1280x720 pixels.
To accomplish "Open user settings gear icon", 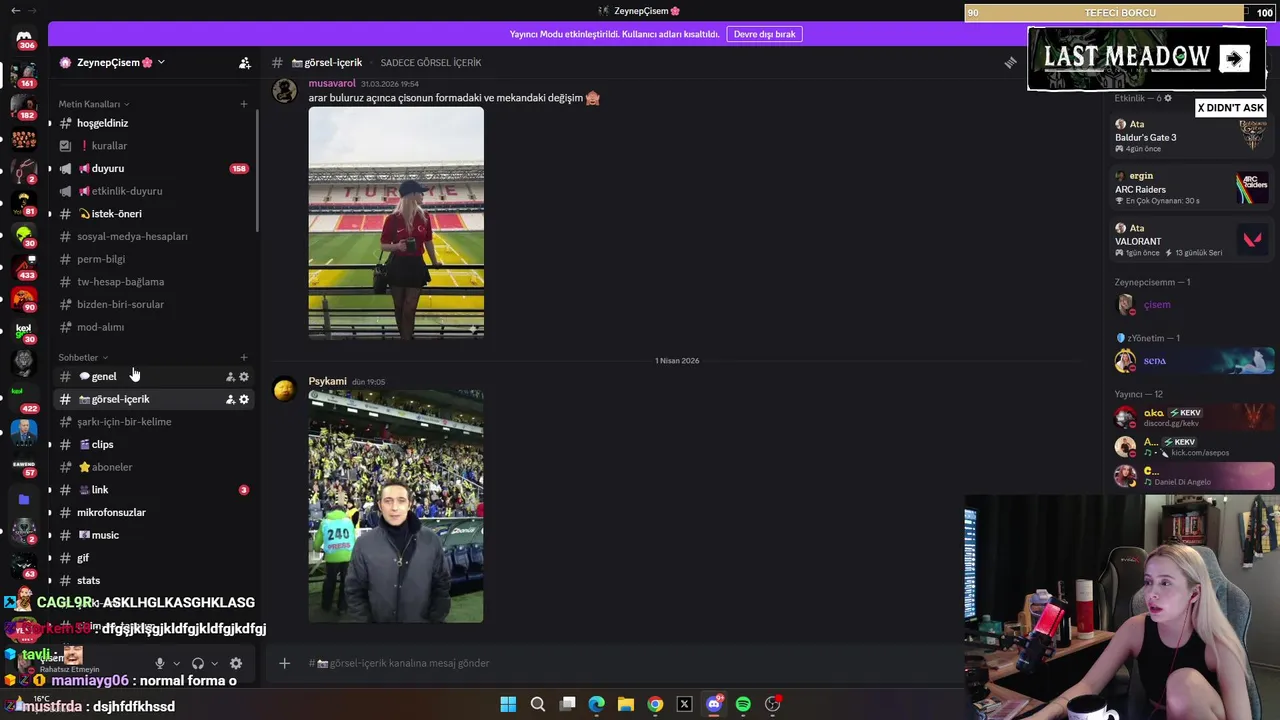I will coord(236,663).
